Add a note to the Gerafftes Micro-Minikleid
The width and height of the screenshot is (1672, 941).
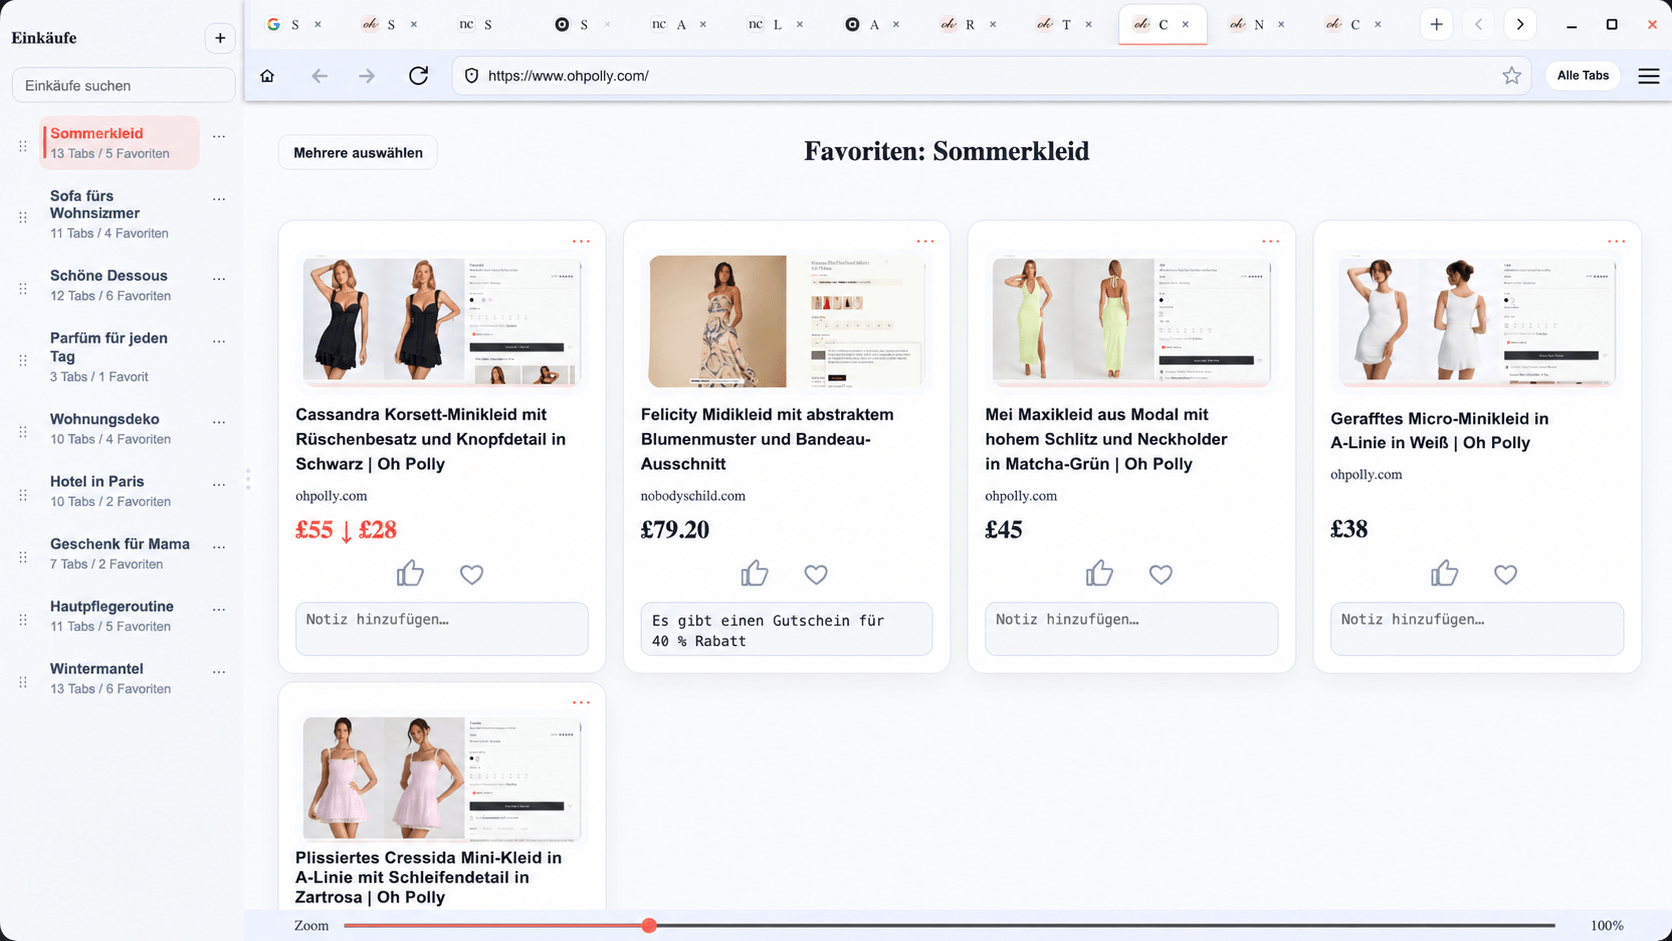pyautogui.click(x=1476, y=629)
